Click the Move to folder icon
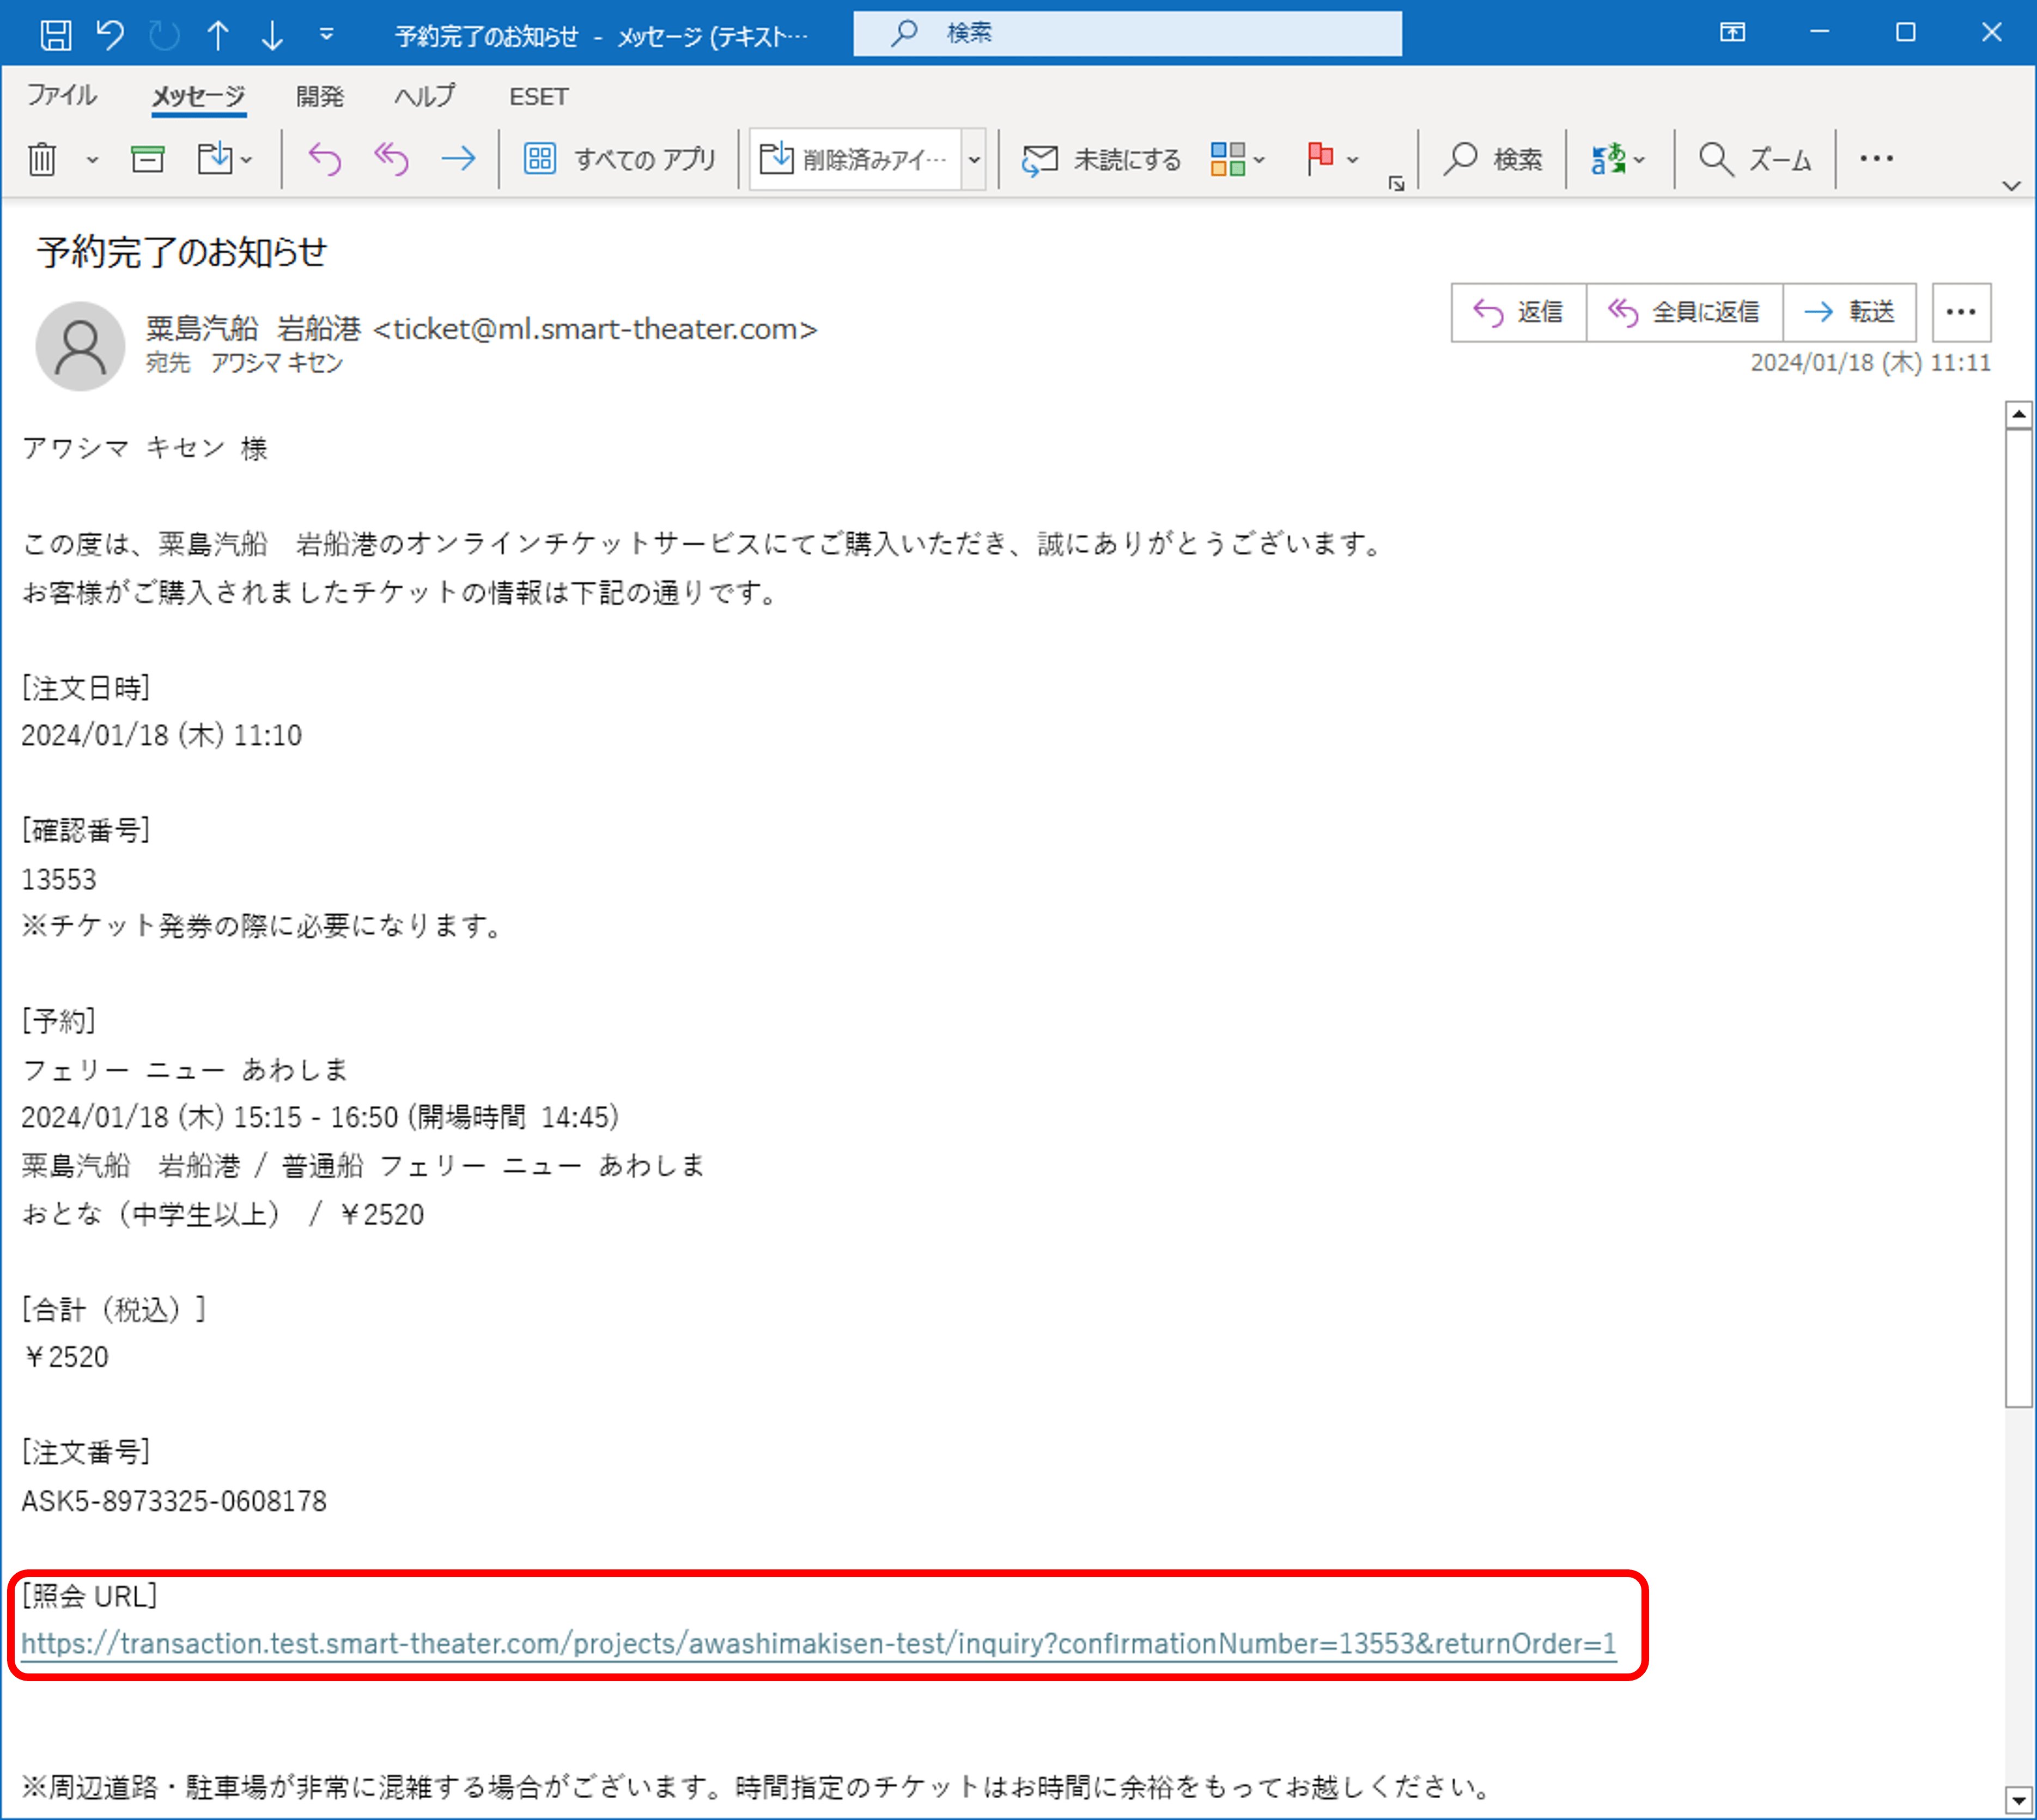This screenshot has width=2037, height=1820. [x=214, y=158]
